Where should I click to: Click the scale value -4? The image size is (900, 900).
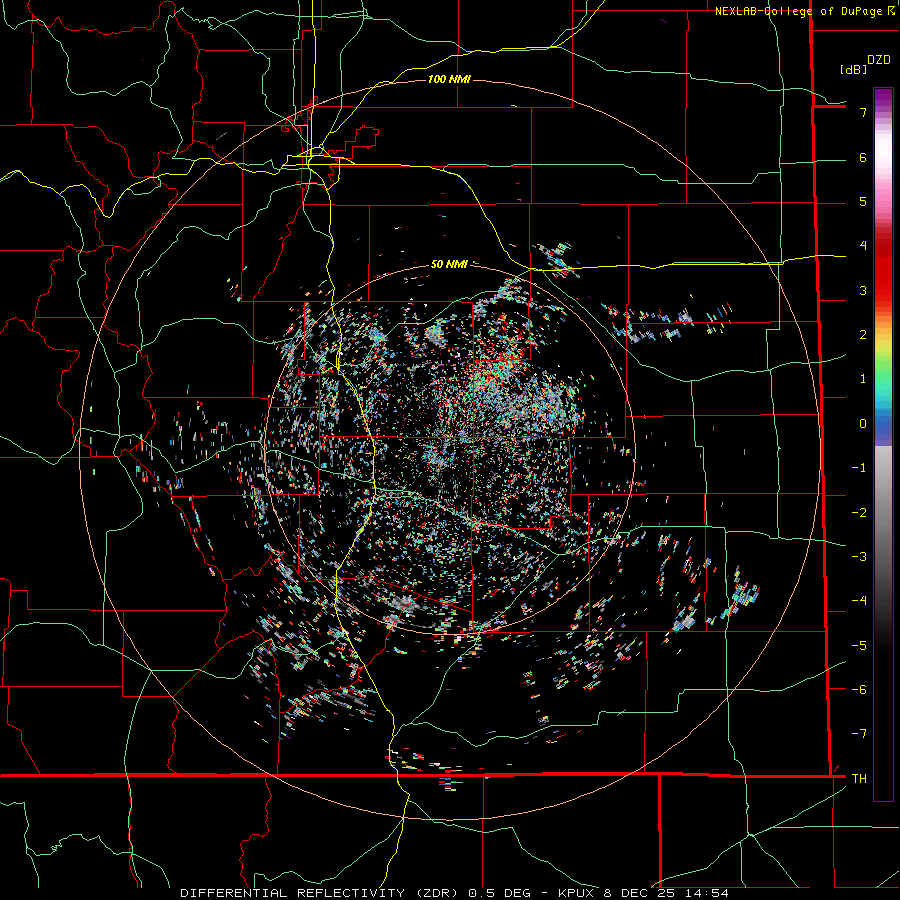(x=859, y=601)
